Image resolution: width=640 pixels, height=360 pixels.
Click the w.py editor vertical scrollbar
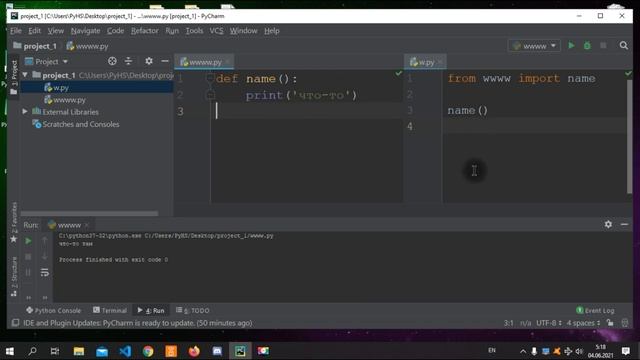[629, 137]
